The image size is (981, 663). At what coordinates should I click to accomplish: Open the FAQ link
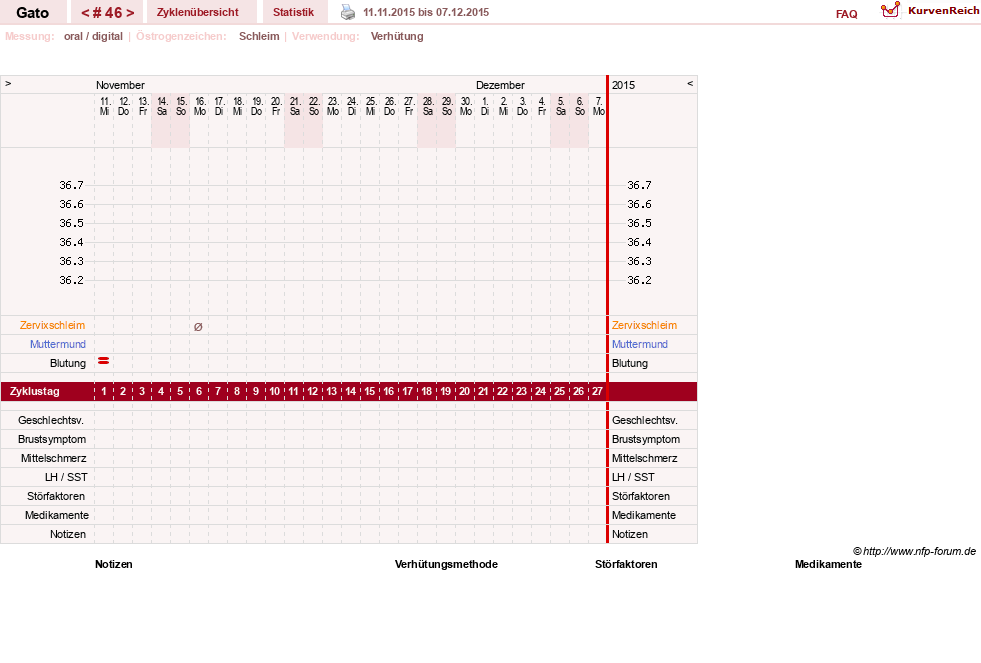coord(846,14)
